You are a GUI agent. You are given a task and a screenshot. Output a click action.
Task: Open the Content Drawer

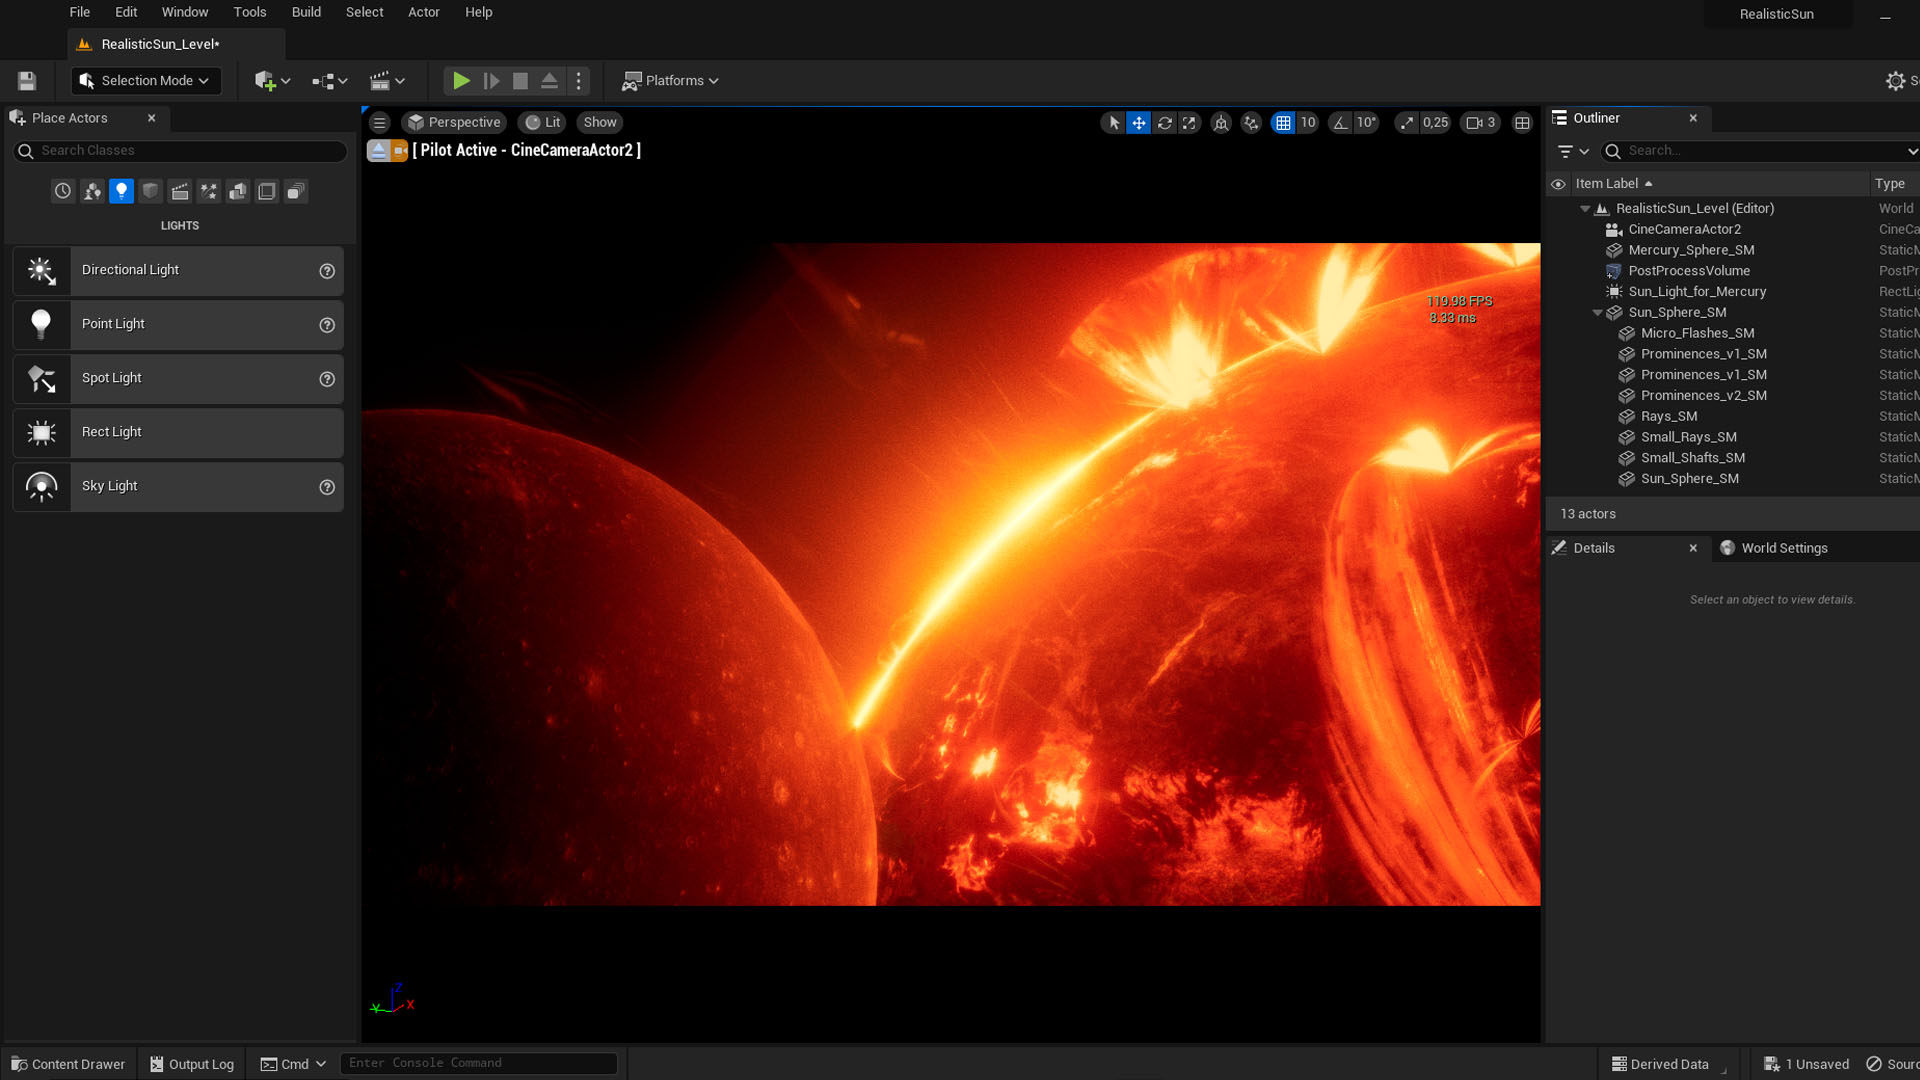(x=68, y=1064)
